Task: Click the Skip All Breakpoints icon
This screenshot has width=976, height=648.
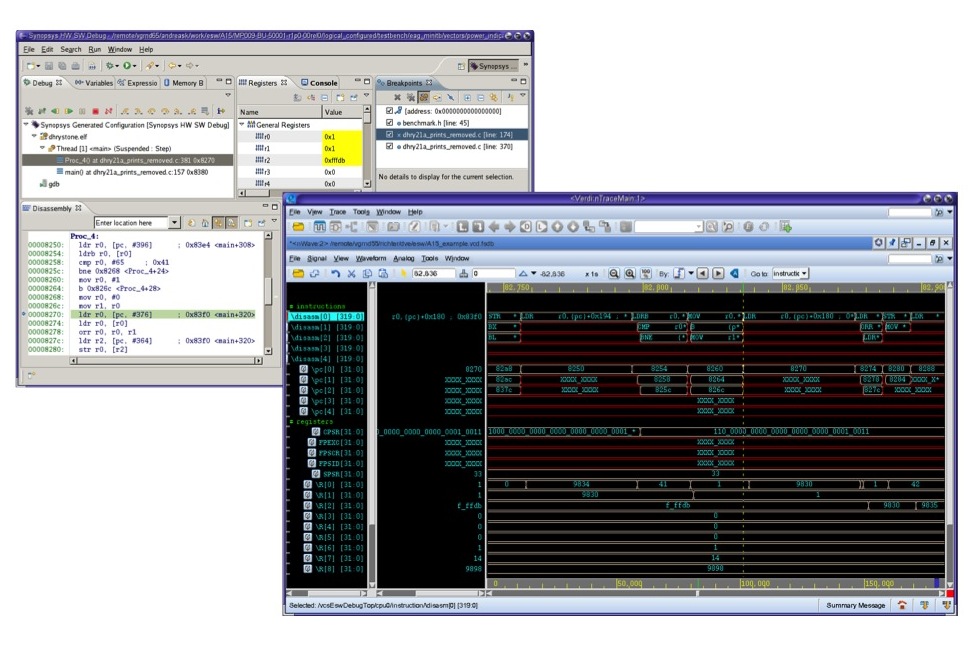Action: (x=451, y=98)
